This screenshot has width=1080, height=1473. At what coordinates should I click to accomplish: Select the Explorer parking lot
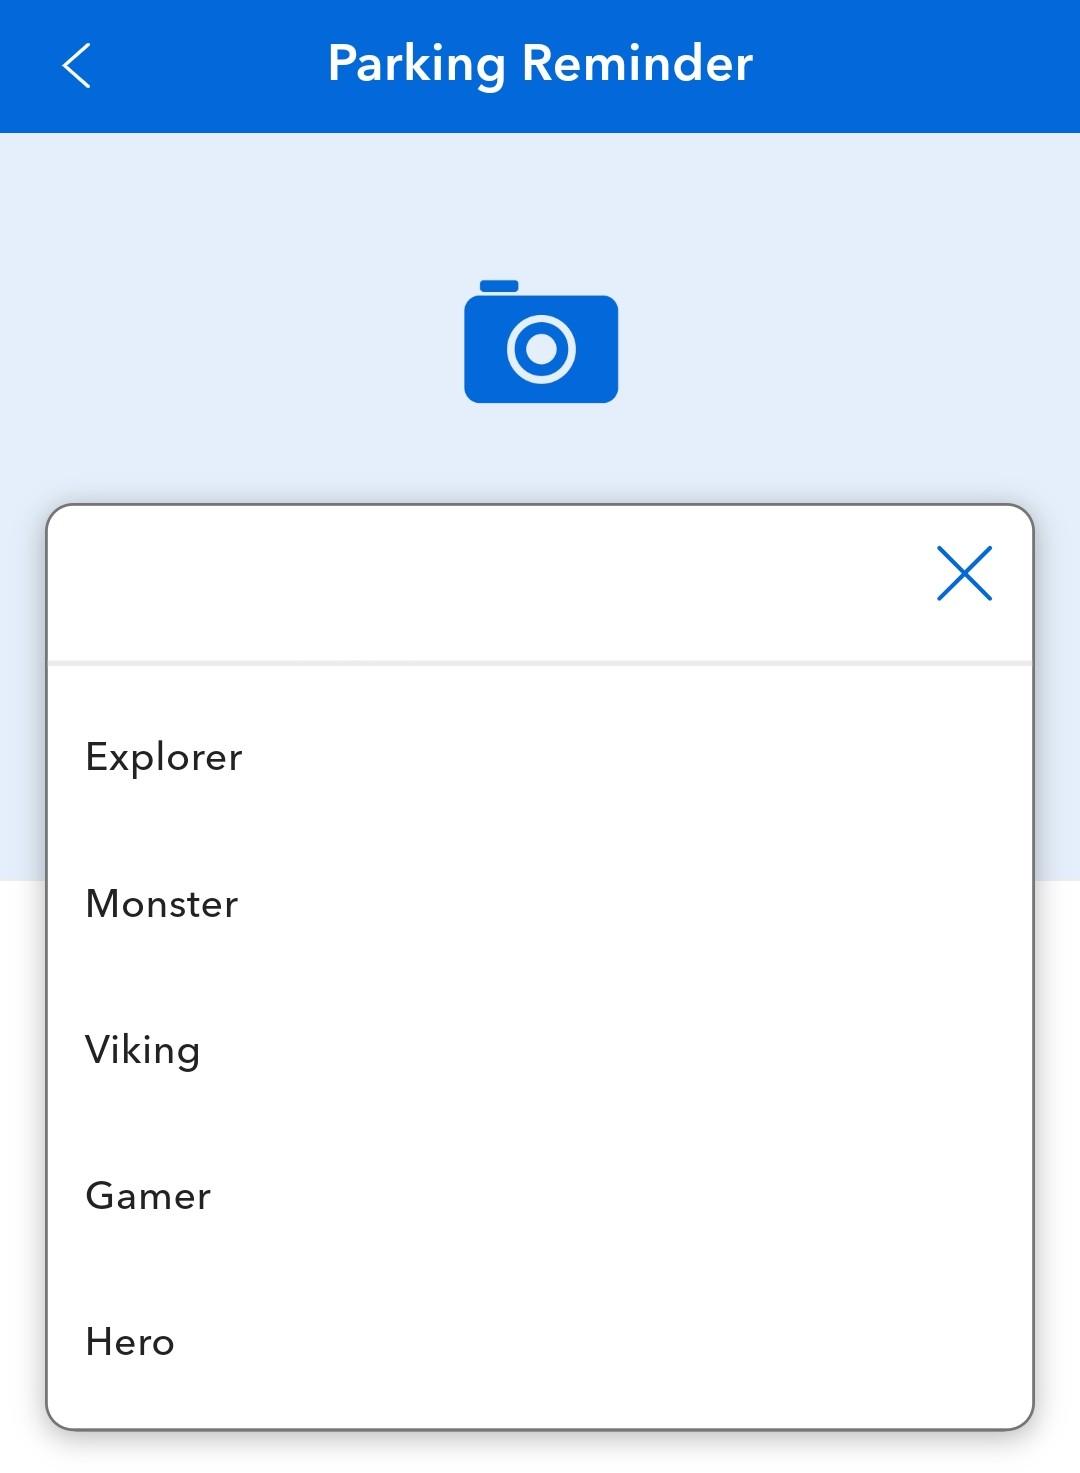pos(540,757)
